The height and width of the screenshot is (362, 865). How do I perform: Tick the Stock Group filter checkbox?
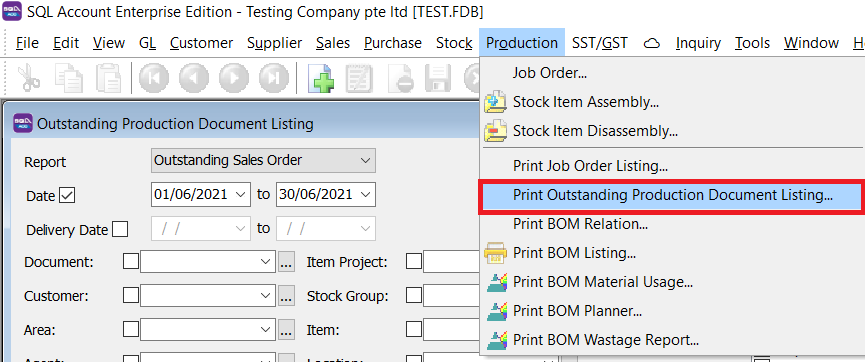coord(414,296)
